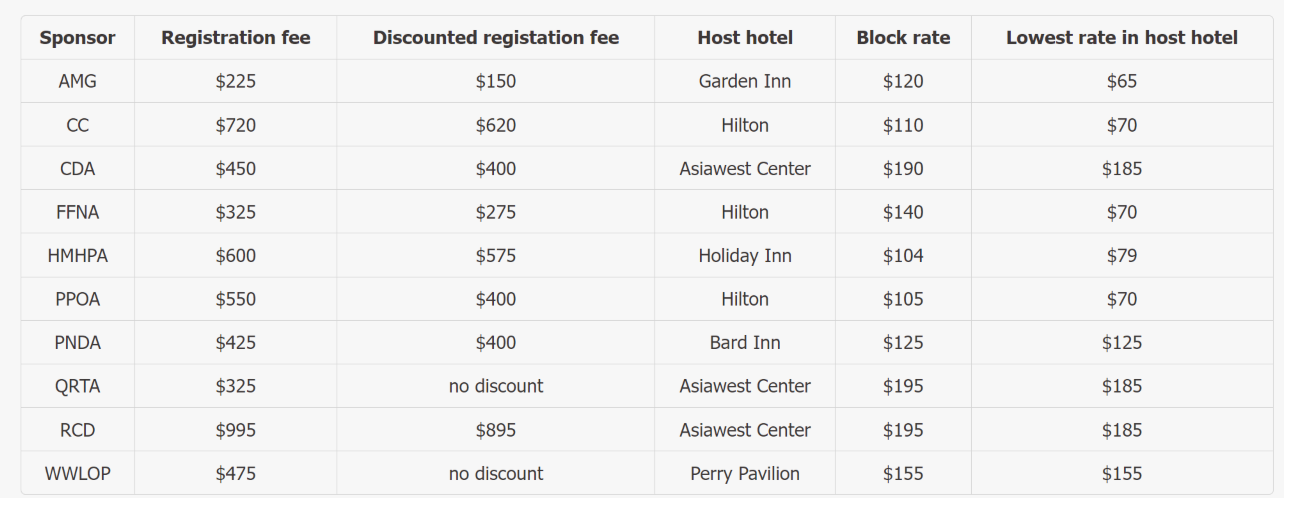Select the Garden Inn hotel cell
Image resolution: width=1293 pixels, height=509 pixels.
coord(745,82)
